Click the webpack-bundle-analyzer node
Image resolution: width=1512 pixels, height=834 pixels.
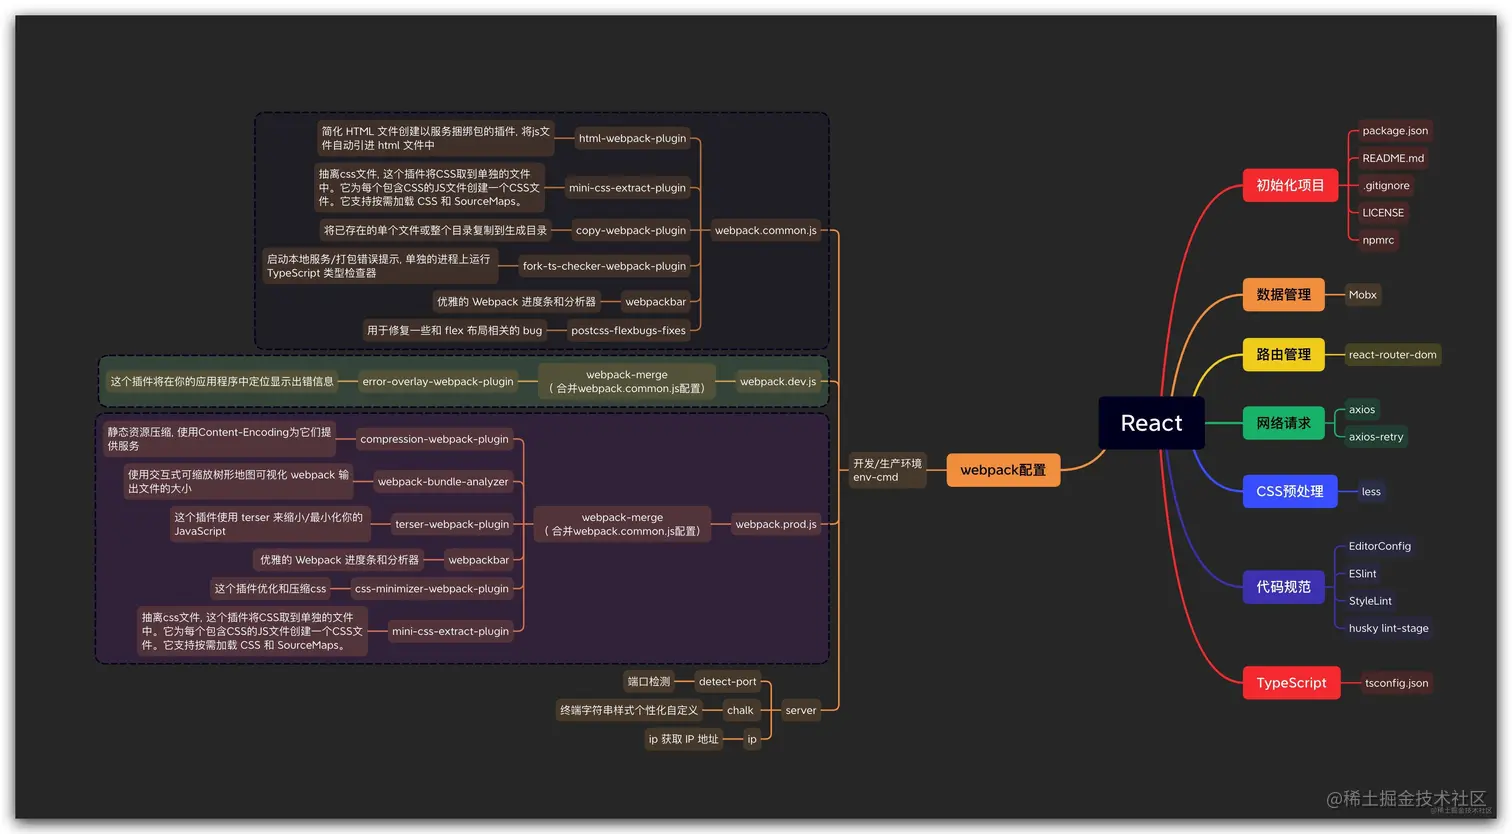click(x=443, y=481)
